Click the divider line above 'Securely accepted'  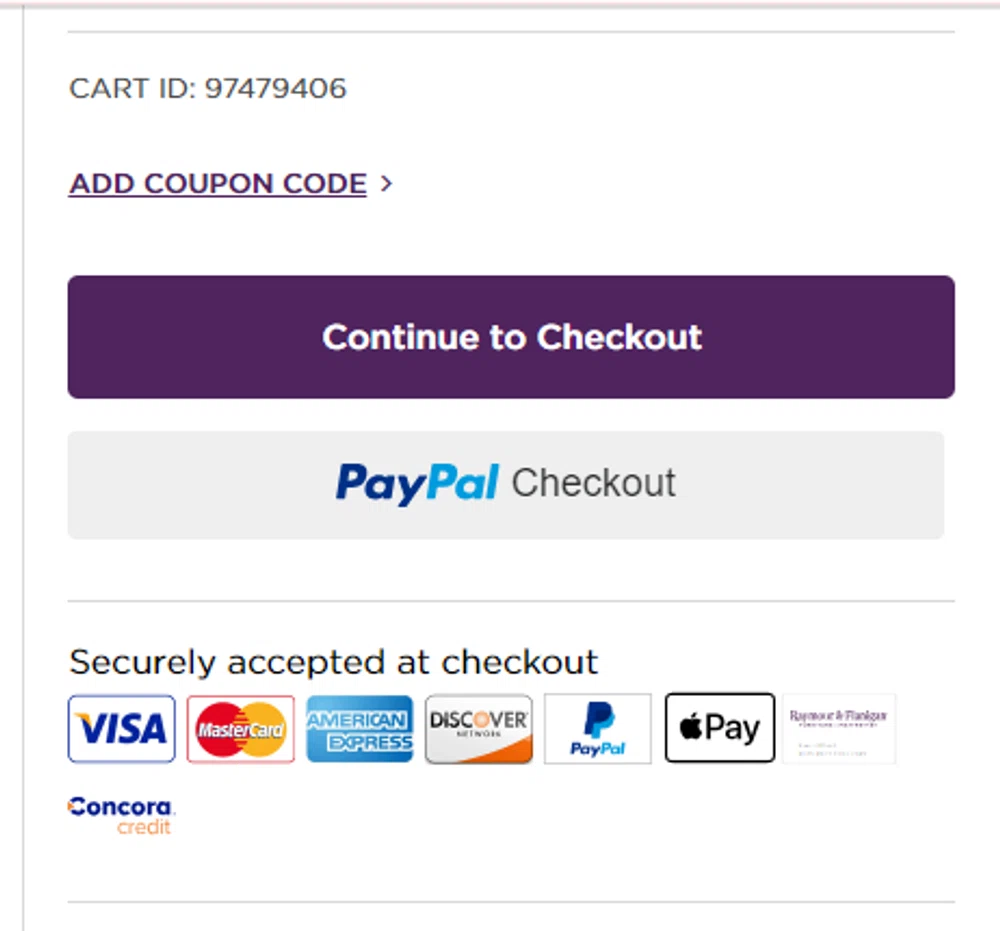coord(511,602)
